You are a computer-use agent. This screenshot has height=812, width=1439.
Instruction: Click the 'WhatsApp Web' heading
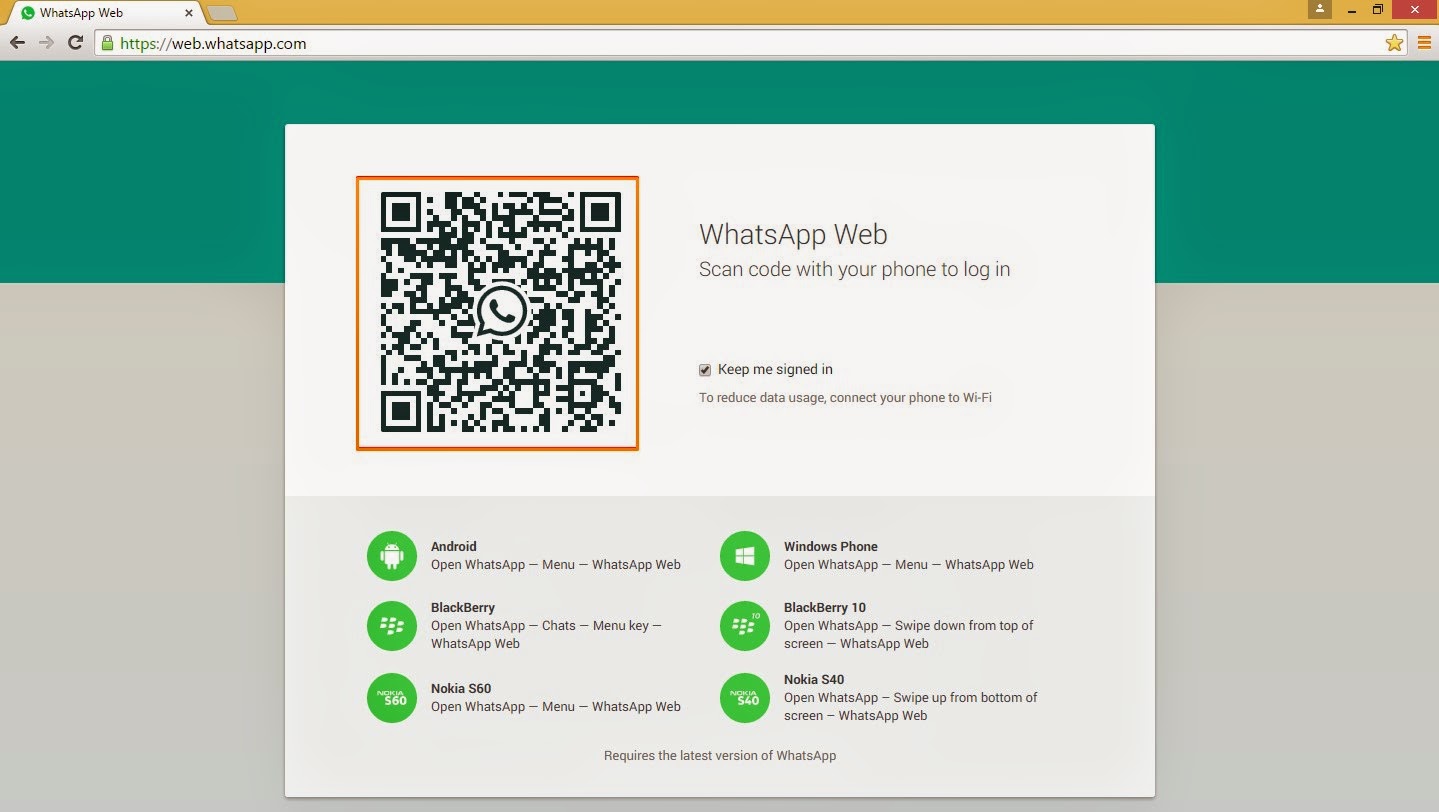click(x=793, y=234)
